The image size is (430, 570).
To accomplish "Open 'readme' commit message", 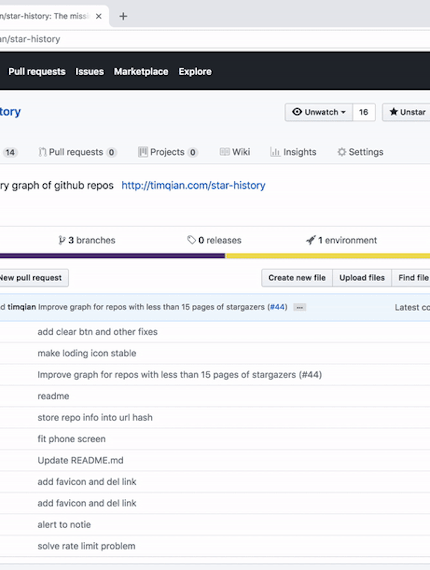I will pyautogui.click(x=53, y=396).
